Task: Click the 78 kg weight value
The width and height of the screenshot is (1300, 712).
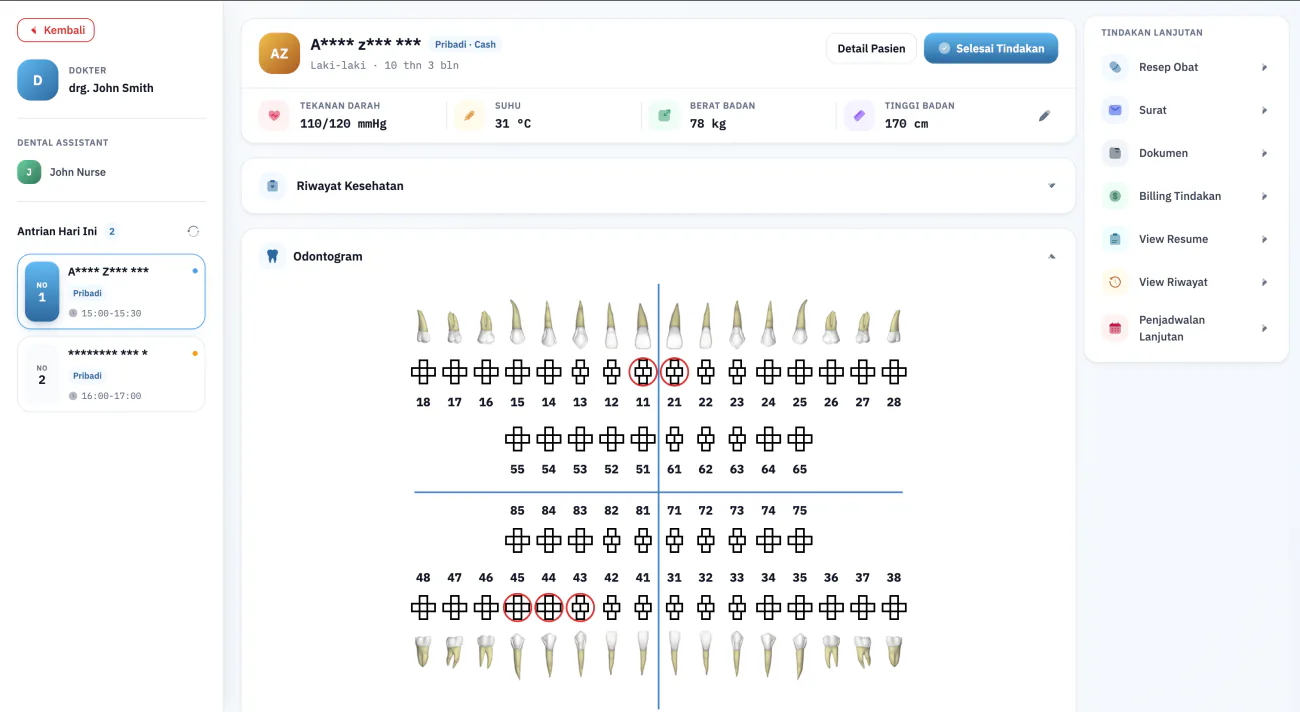Action: 708,124
